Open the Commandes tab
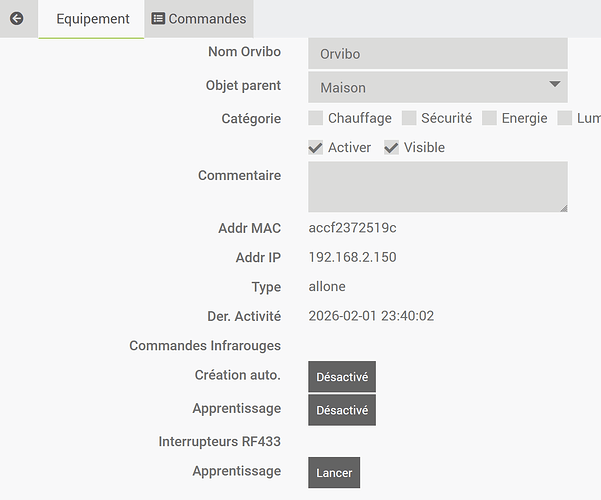The width and height of the screenshot is (601, 500). tap(199, 19)
